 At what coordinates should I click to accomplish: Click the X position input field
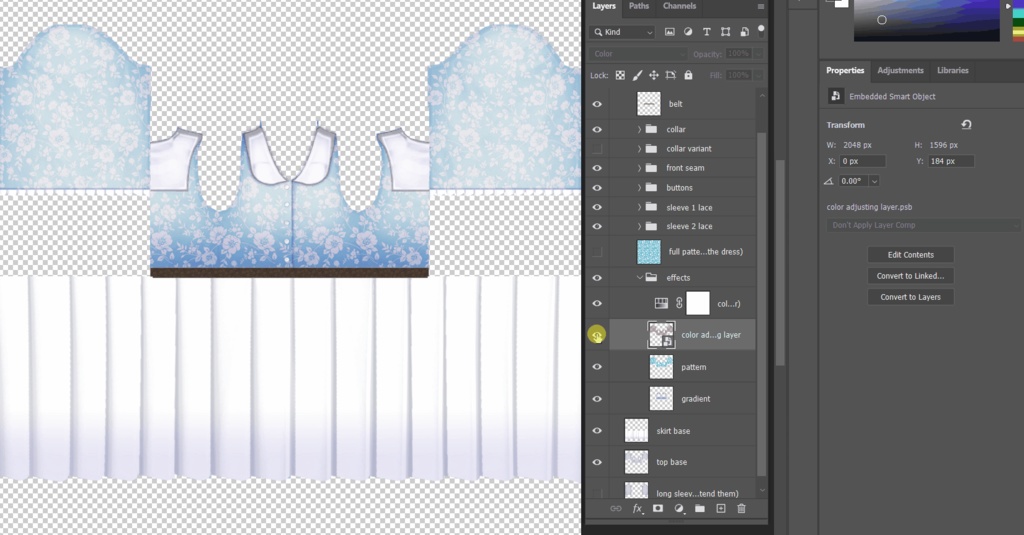click(862, 161)
